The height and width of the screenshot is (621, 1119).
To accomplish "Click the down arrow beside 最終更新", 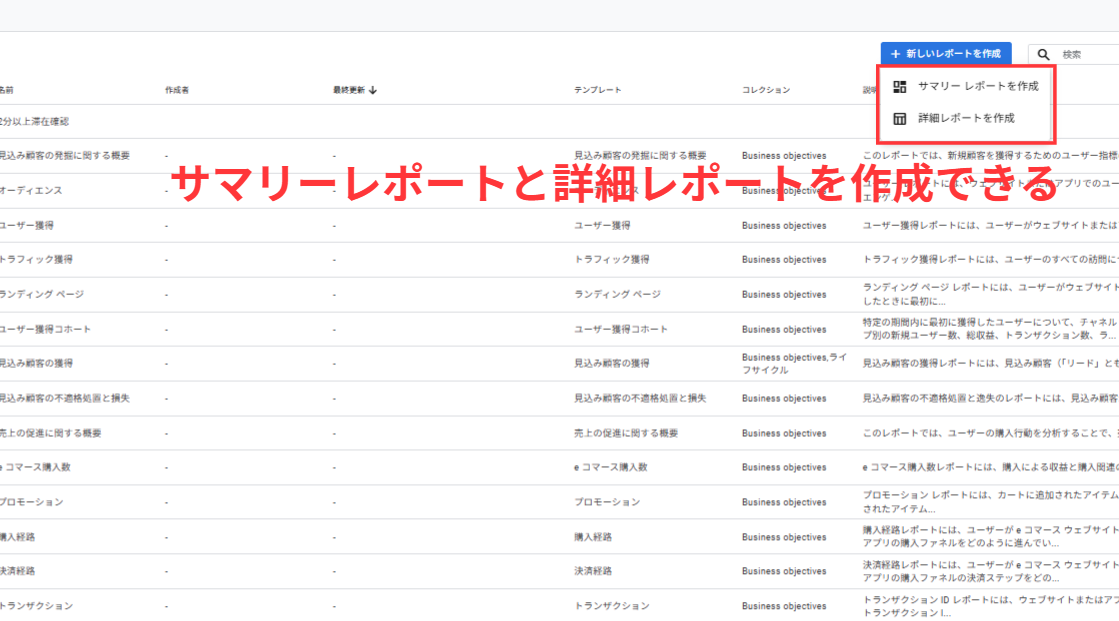I will pos(373,90).
